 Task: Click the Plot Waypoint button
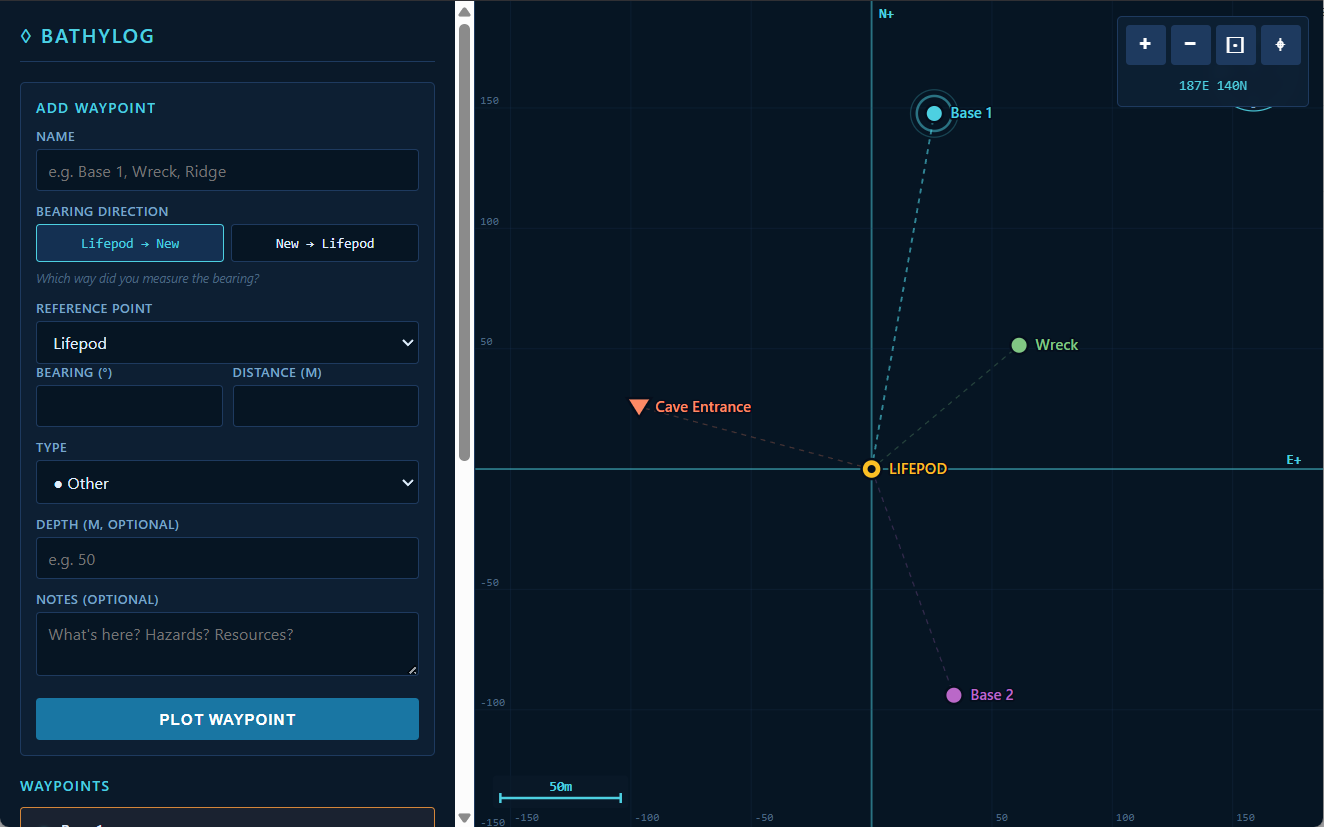tap(227, 719)
